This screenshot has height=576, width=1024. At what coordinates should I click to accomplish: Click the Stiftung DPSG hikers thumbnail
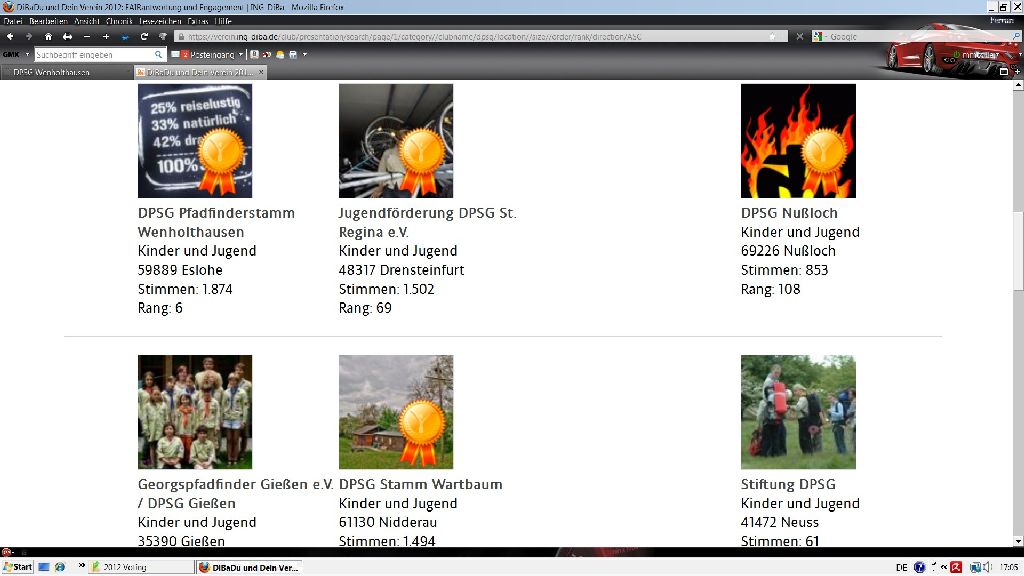(x=798, y=412)
